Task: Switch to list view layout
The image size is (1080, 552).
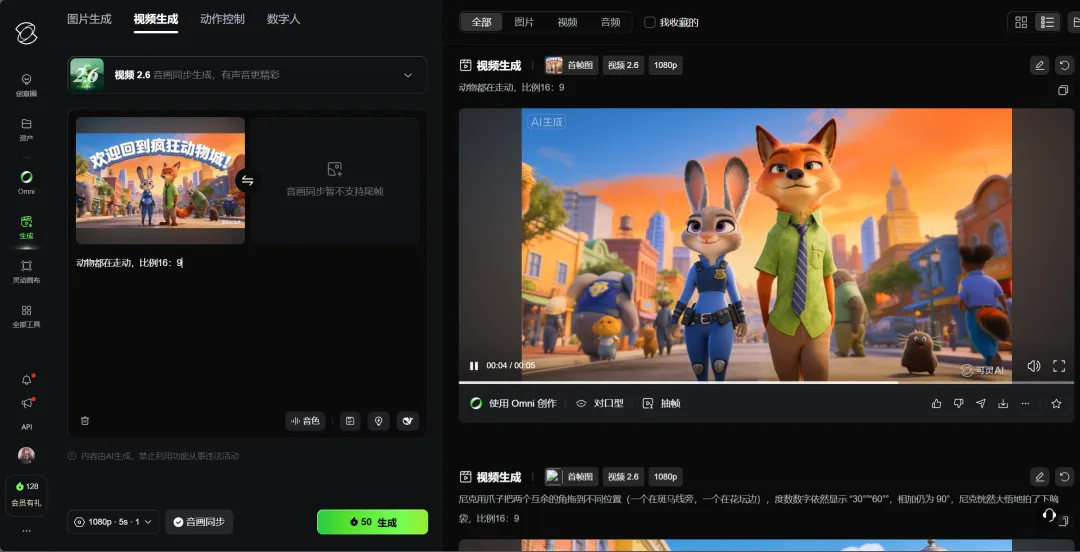Action: (1048, 22)
